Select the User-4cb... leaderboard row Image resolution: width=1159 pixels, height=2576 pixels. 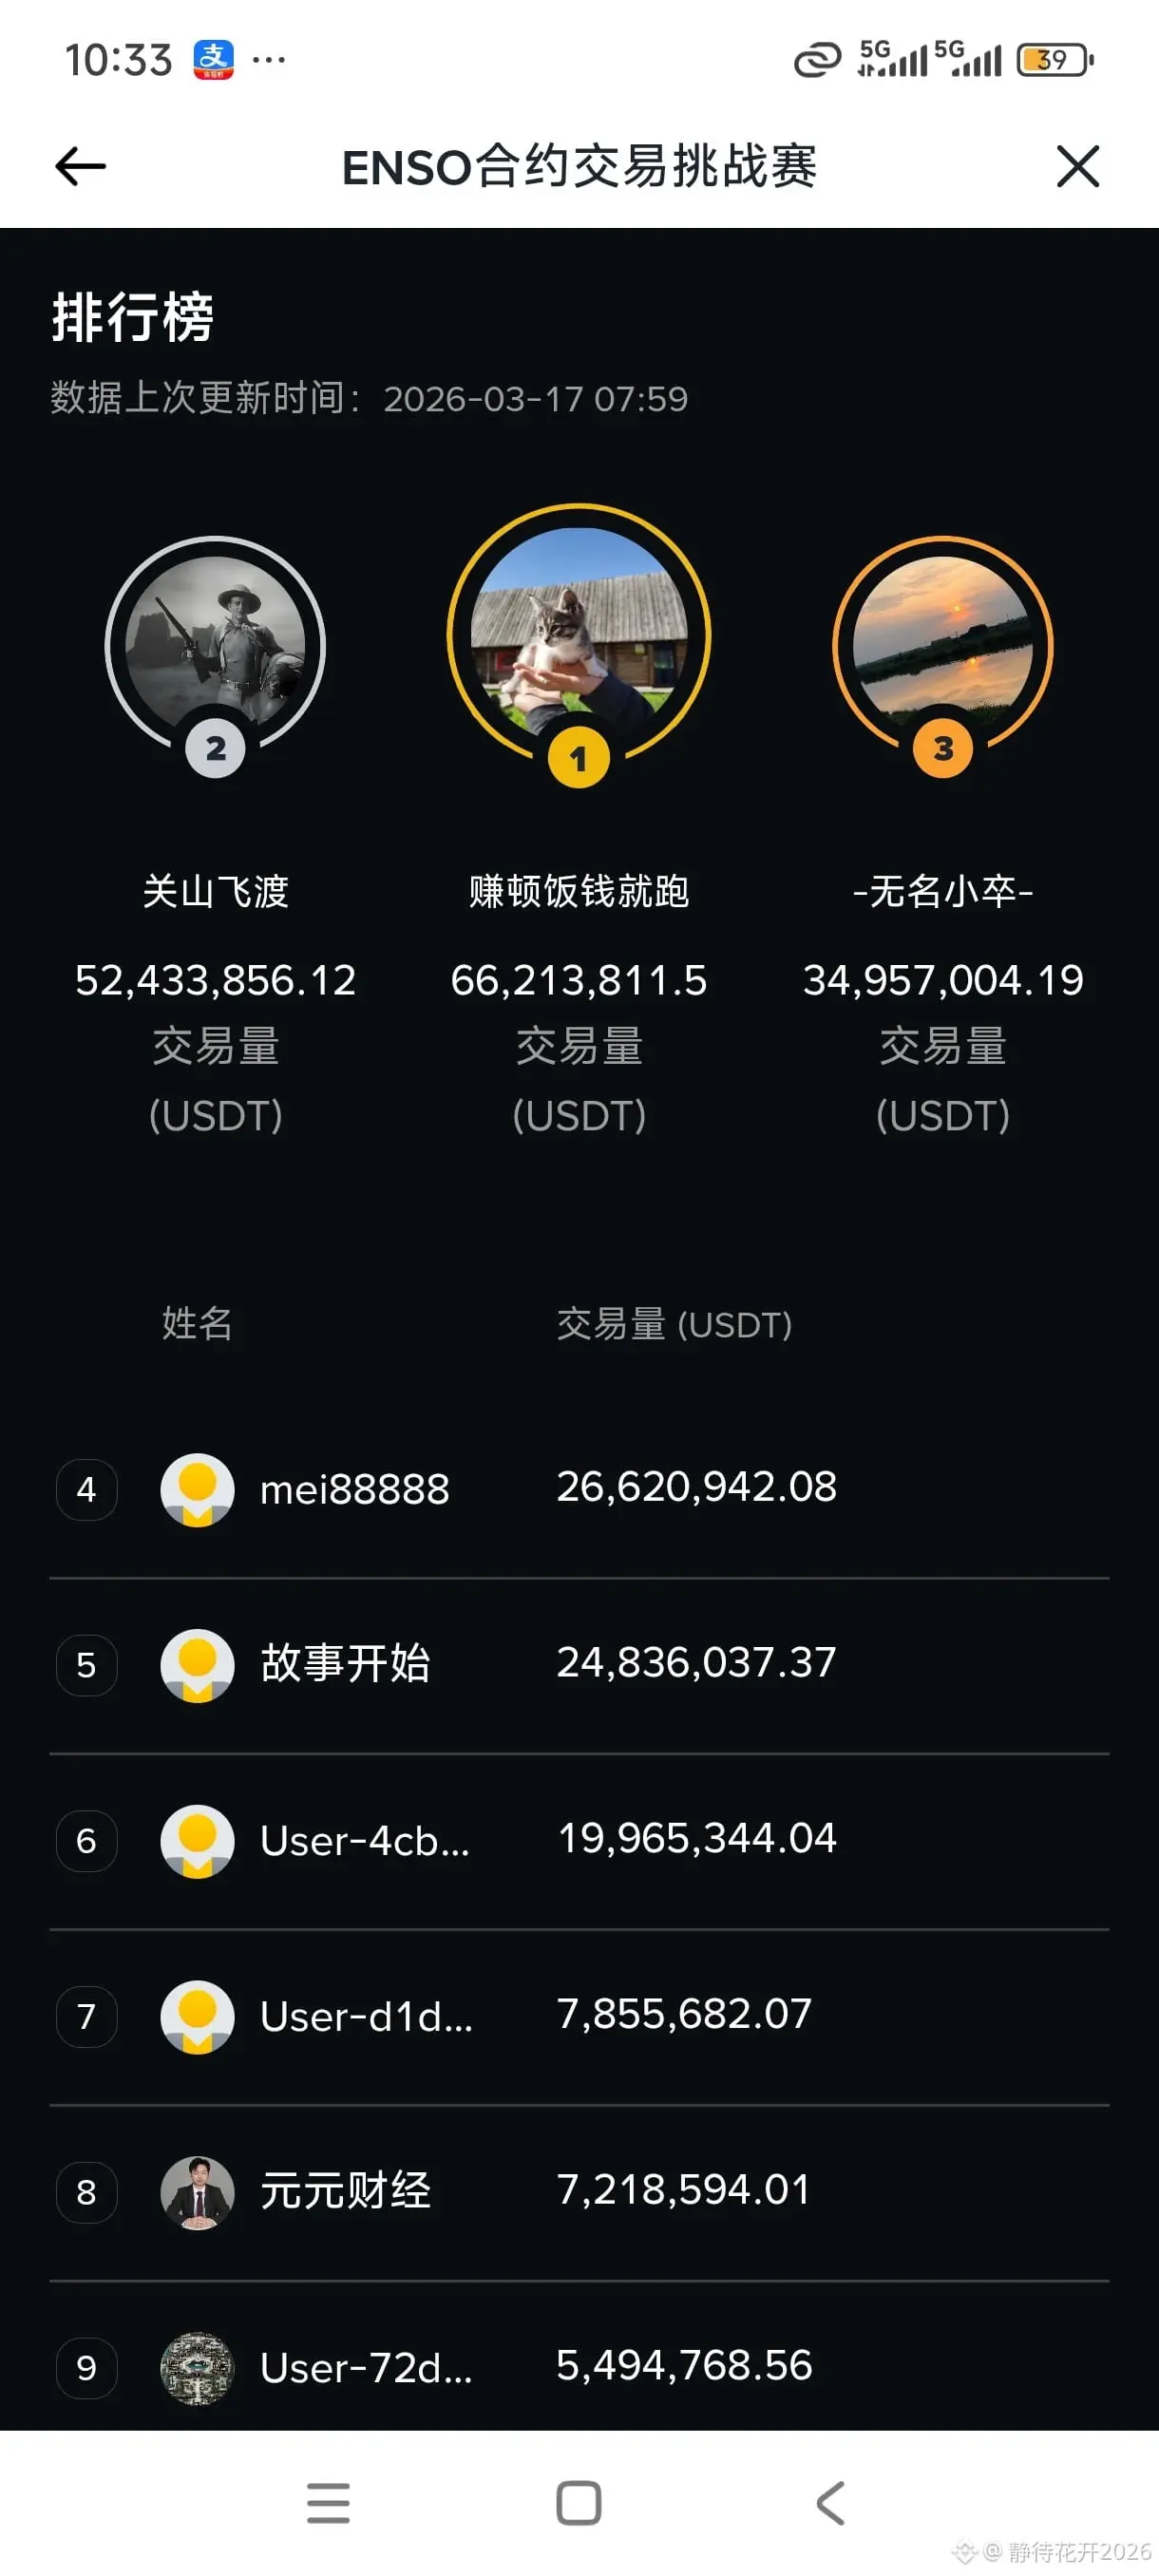[579, 1841]
